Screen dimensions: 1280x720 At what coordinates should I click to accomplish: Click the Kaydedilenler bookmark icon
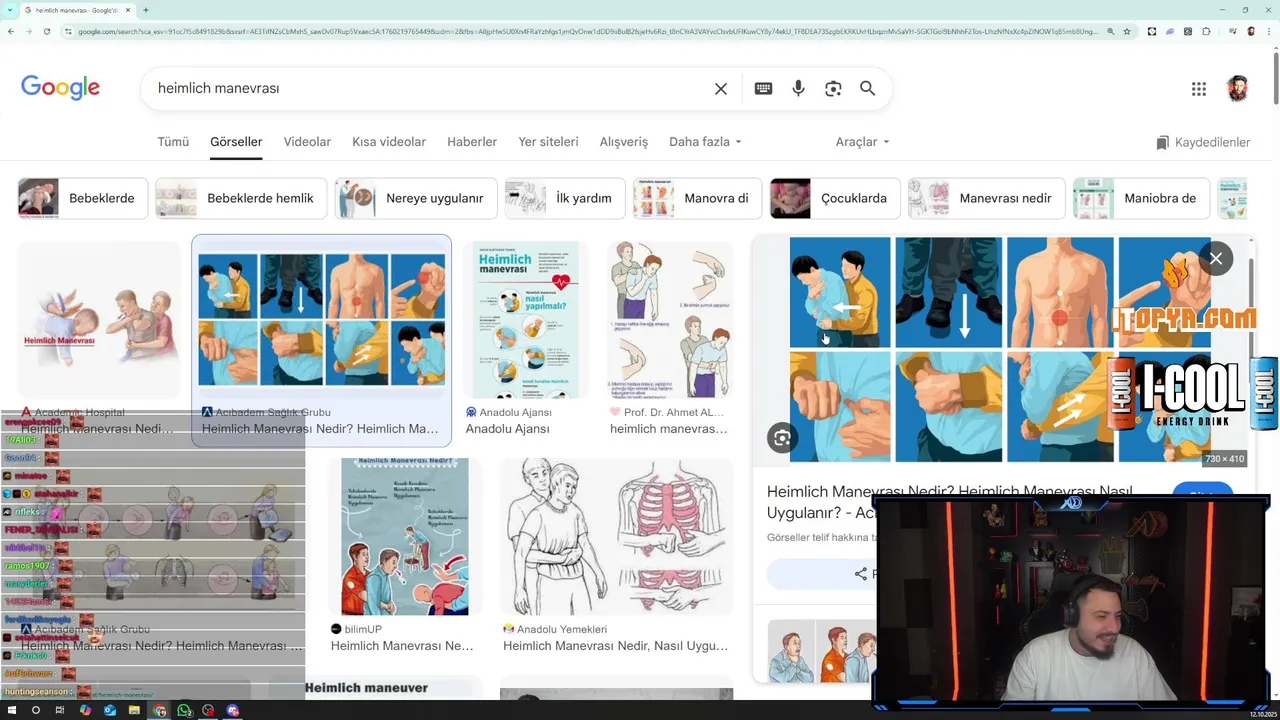click(1162, 142)
